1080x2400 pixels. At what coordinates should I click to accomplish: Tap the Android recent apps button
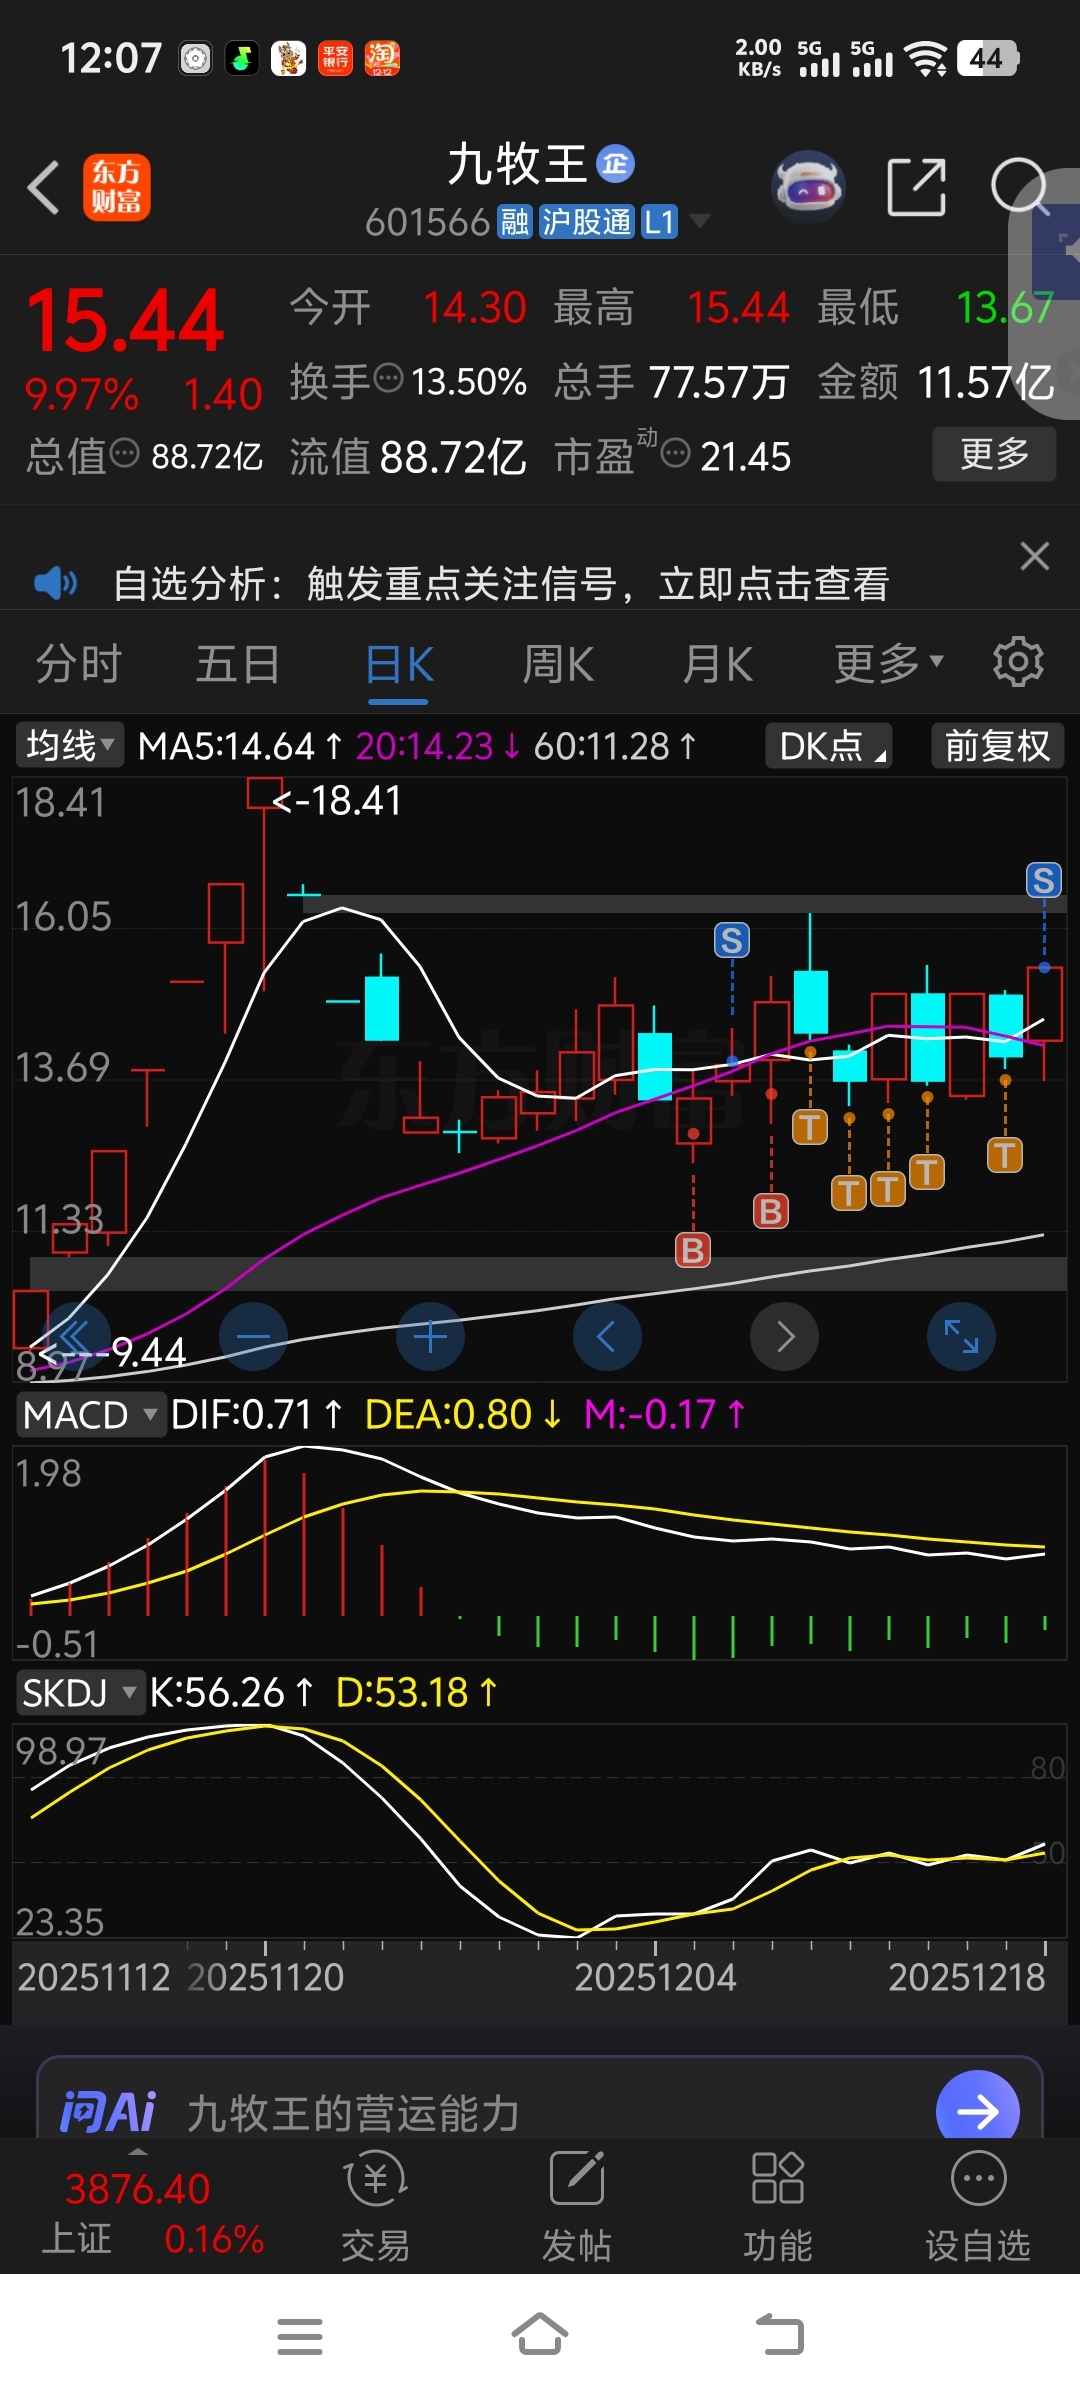click(300, 2336)
